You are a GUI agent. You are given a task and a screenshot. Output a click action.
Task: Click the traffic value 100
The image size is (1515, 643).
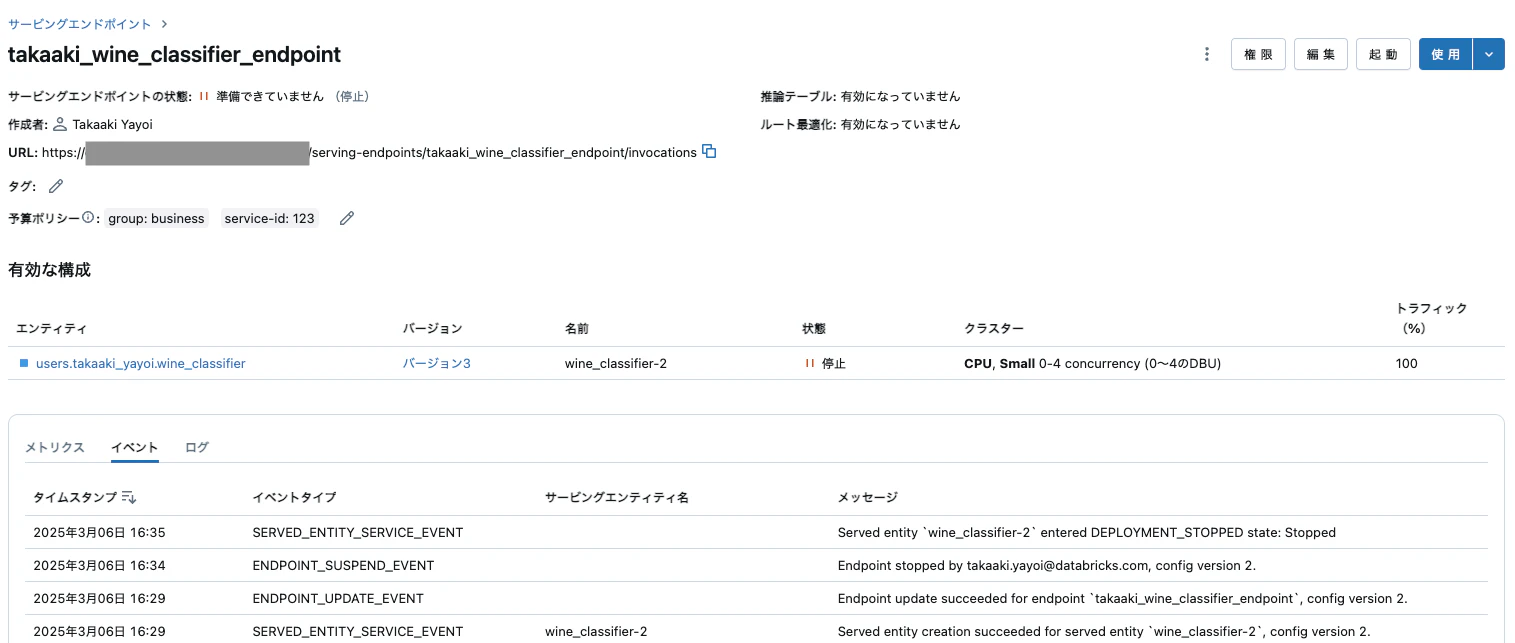tap(1407, 363)
